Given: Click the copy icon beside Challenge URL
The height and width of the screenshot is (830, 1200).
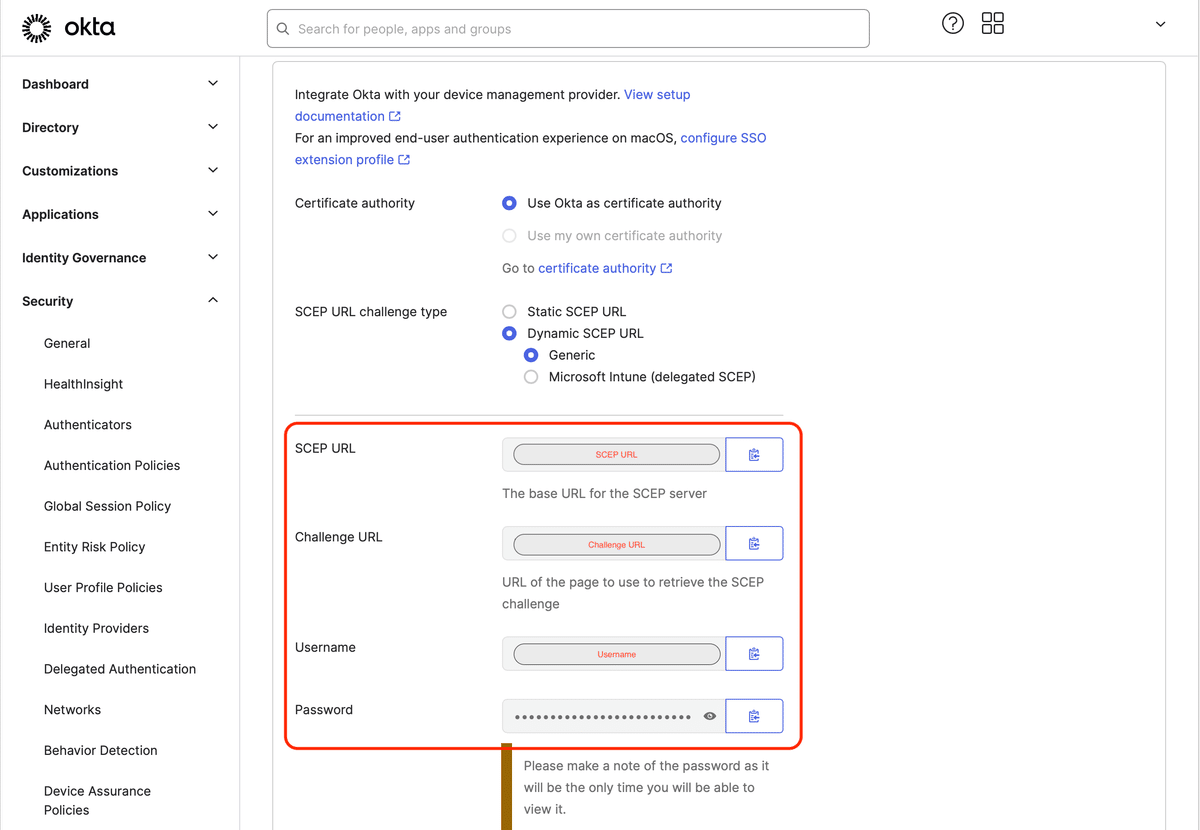Looking at the screenshot, I should (754, 543).
